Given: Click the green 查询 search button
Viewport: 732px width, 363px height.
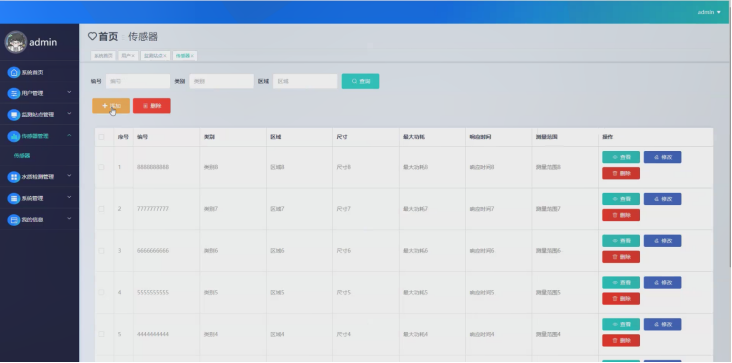Looking at the screenshot, I should (x=360, y=81).
